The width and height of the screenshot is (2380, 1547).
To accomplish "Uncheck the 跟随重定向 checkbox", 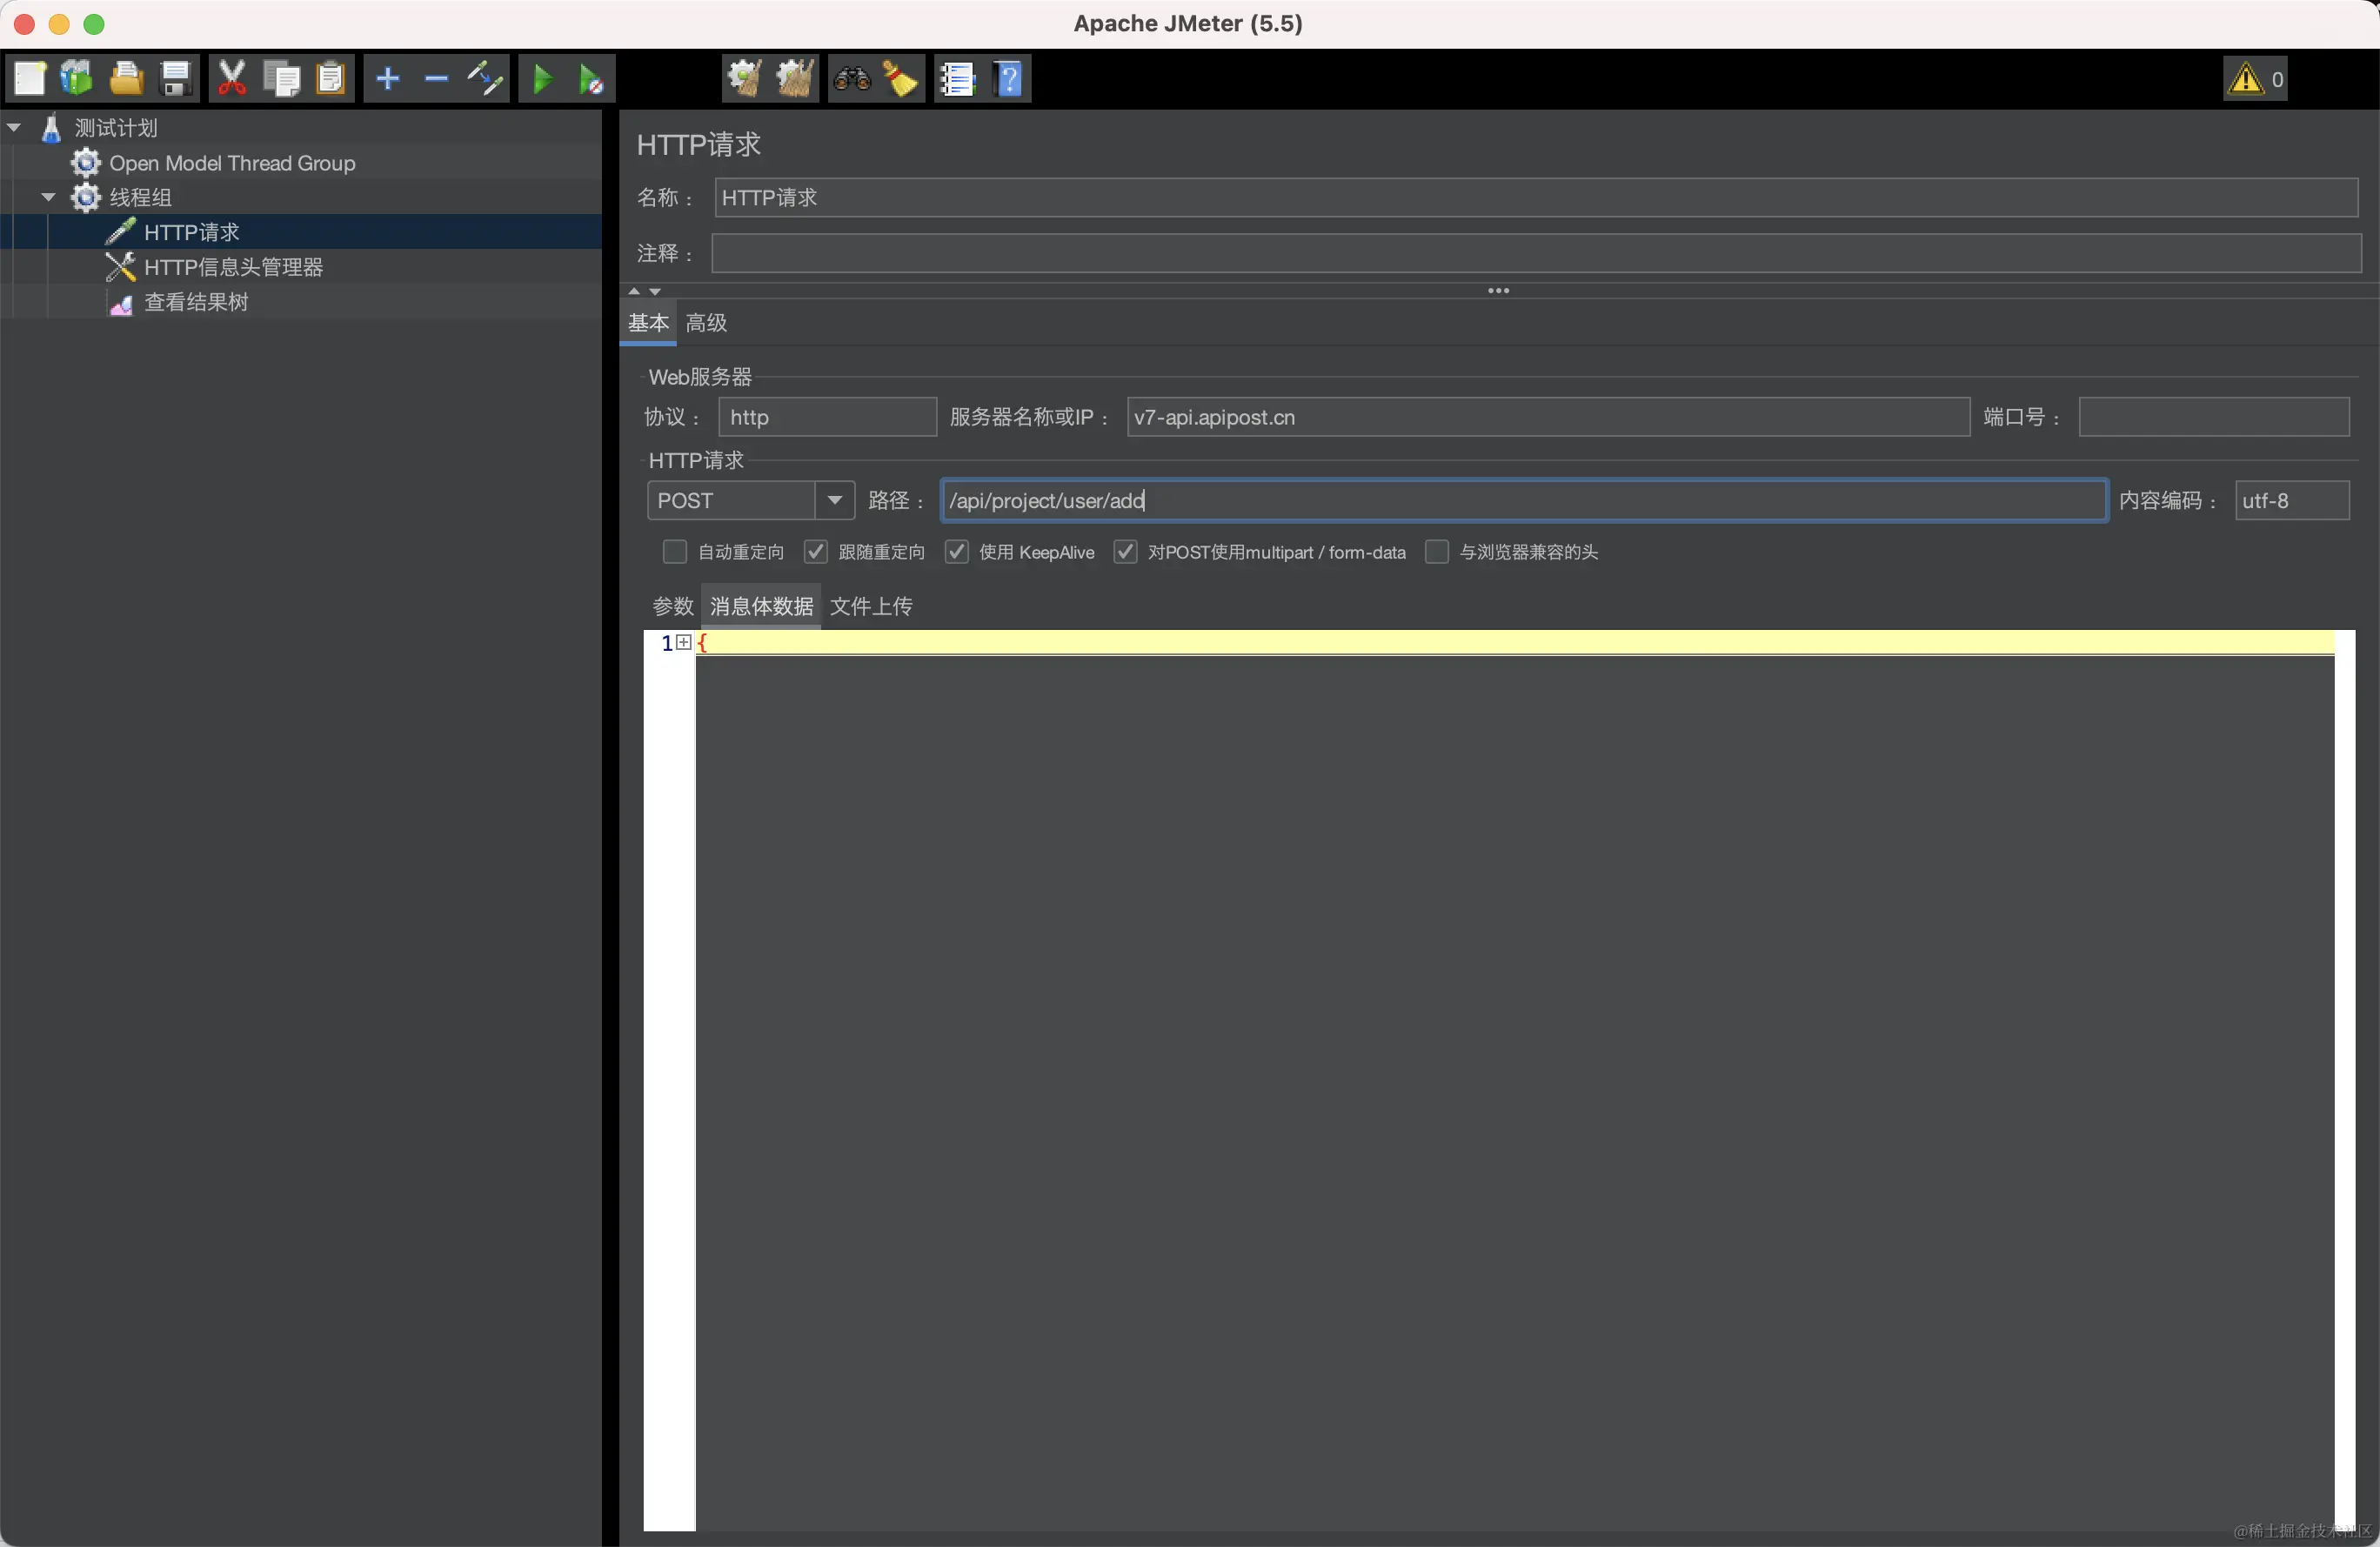I will pos(816,552).
